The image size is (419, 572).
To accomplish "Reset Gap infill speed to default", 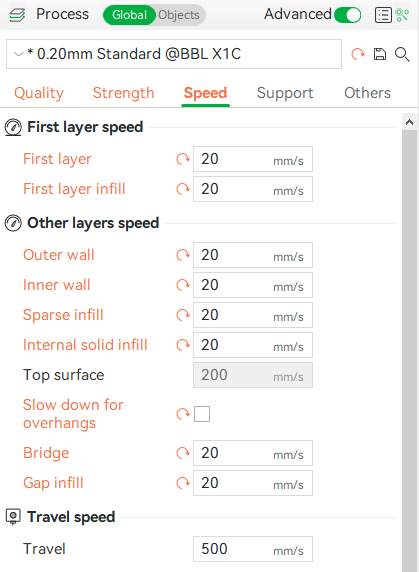I will pyautogui.click(x=183, y=483).
